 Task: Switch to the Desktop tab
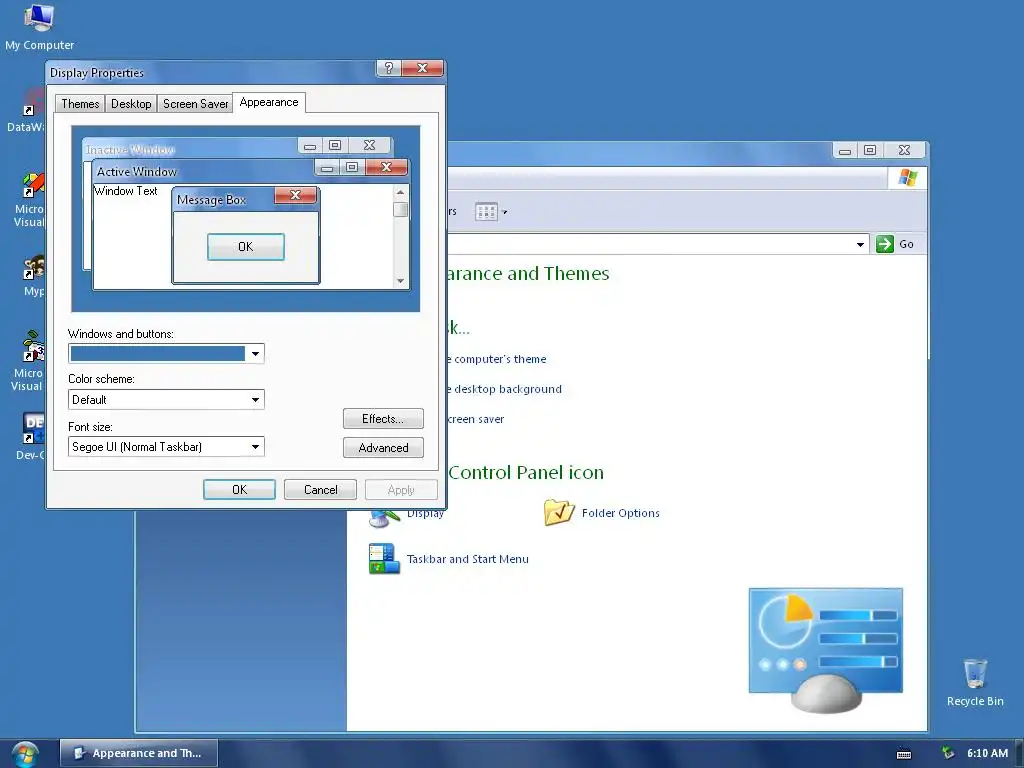tap(131, 104)
